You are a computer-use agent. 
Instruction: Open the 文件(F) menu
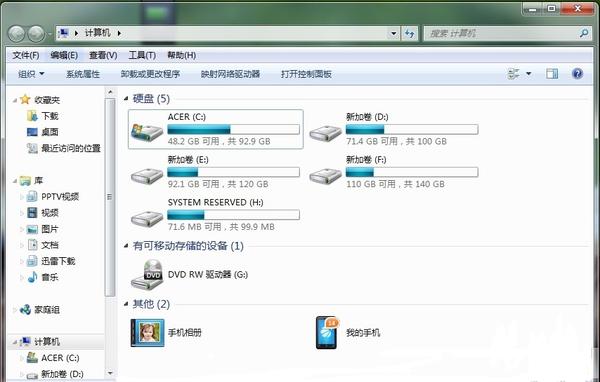[26, 56]
